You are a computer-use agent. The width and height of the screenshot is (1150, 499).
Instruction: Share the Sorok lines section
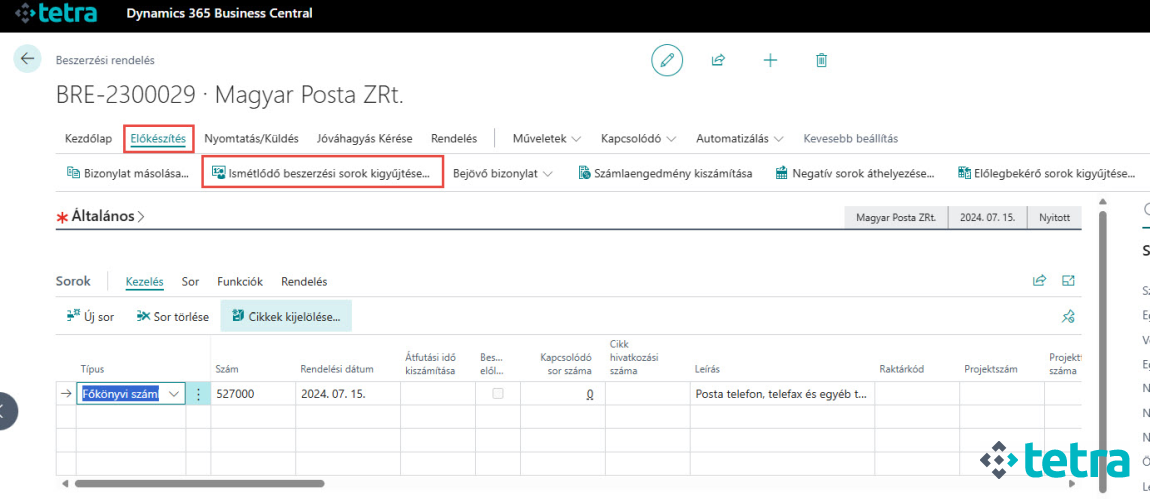pyautogui.click(x=1039, y=280)
